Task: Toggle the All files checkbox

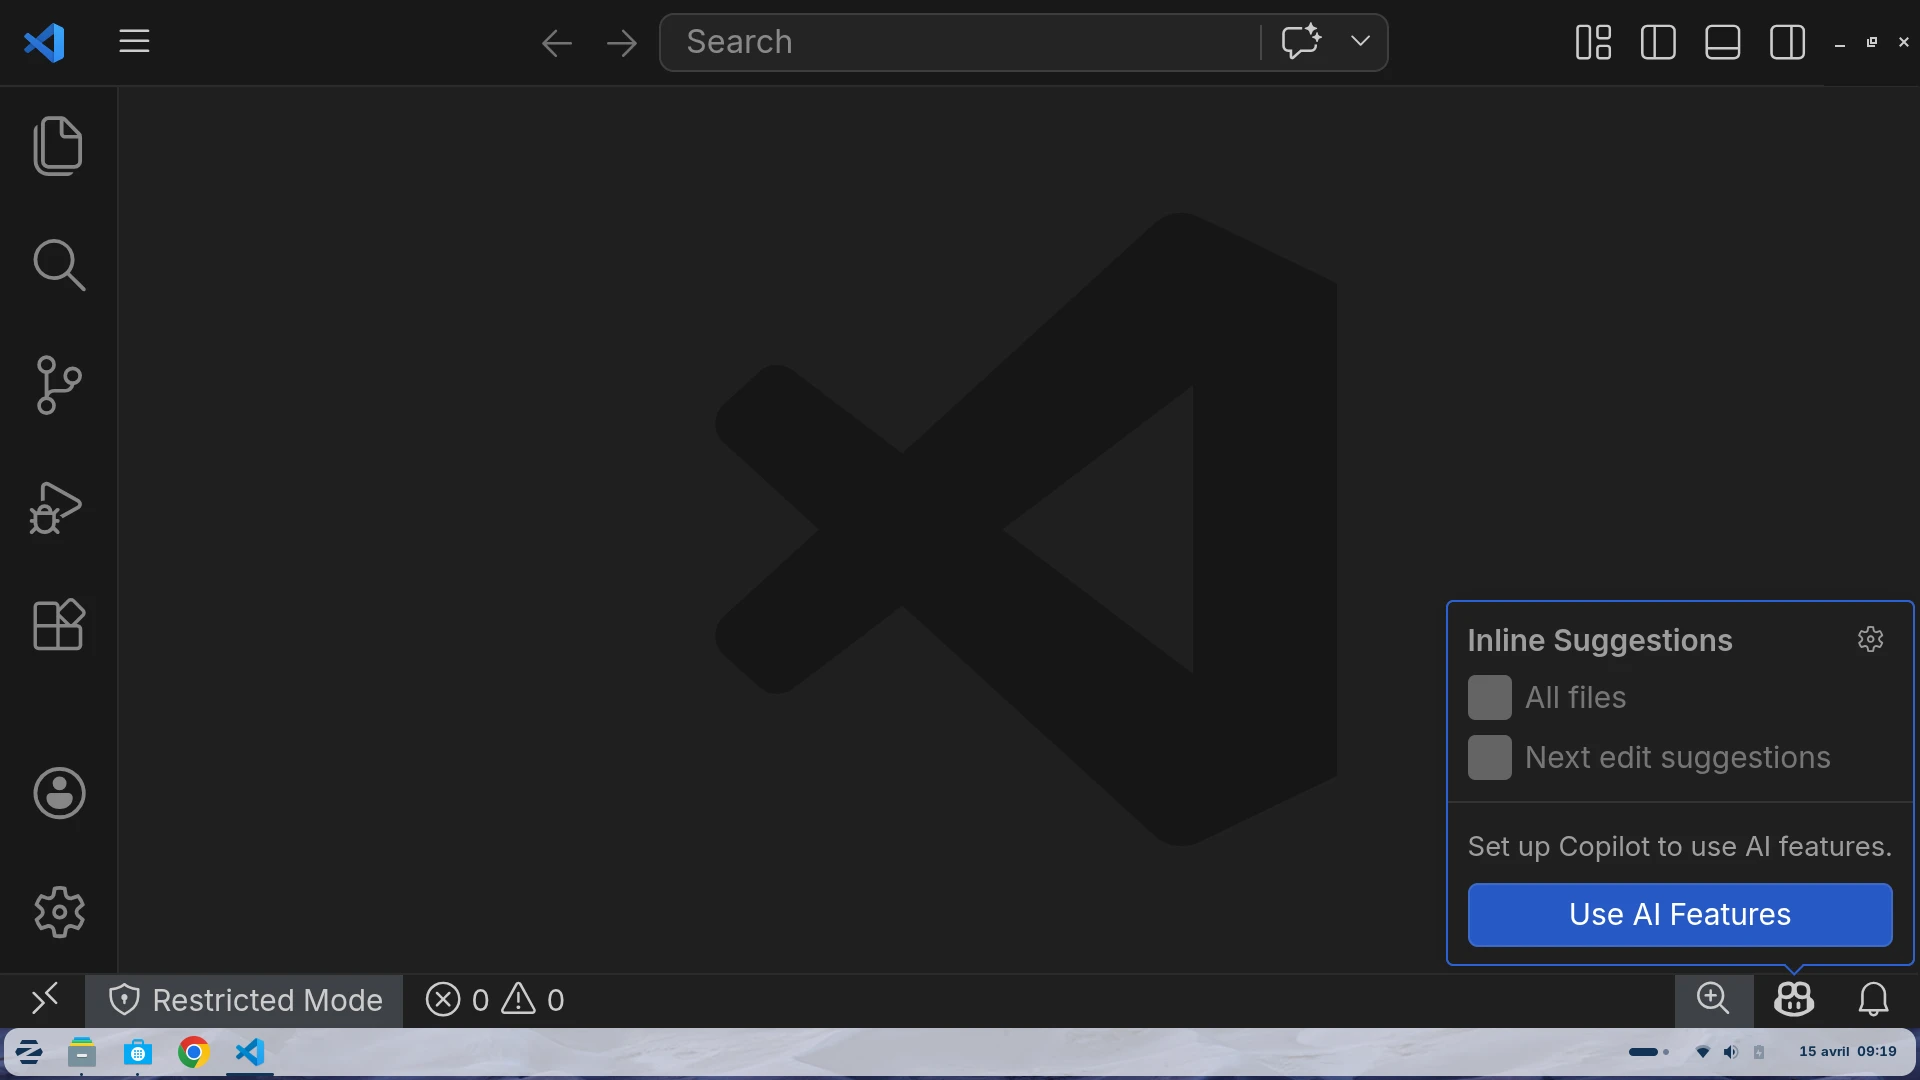Action: (1489, 697)
